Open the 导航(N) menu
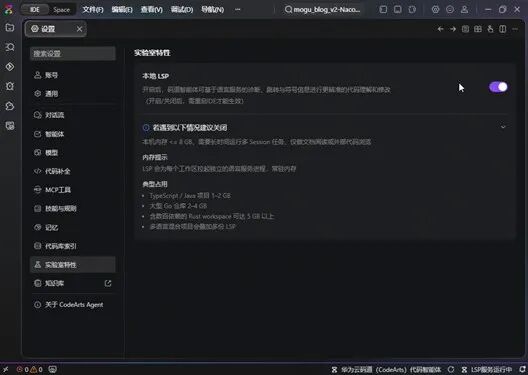 tap(212, 9)
